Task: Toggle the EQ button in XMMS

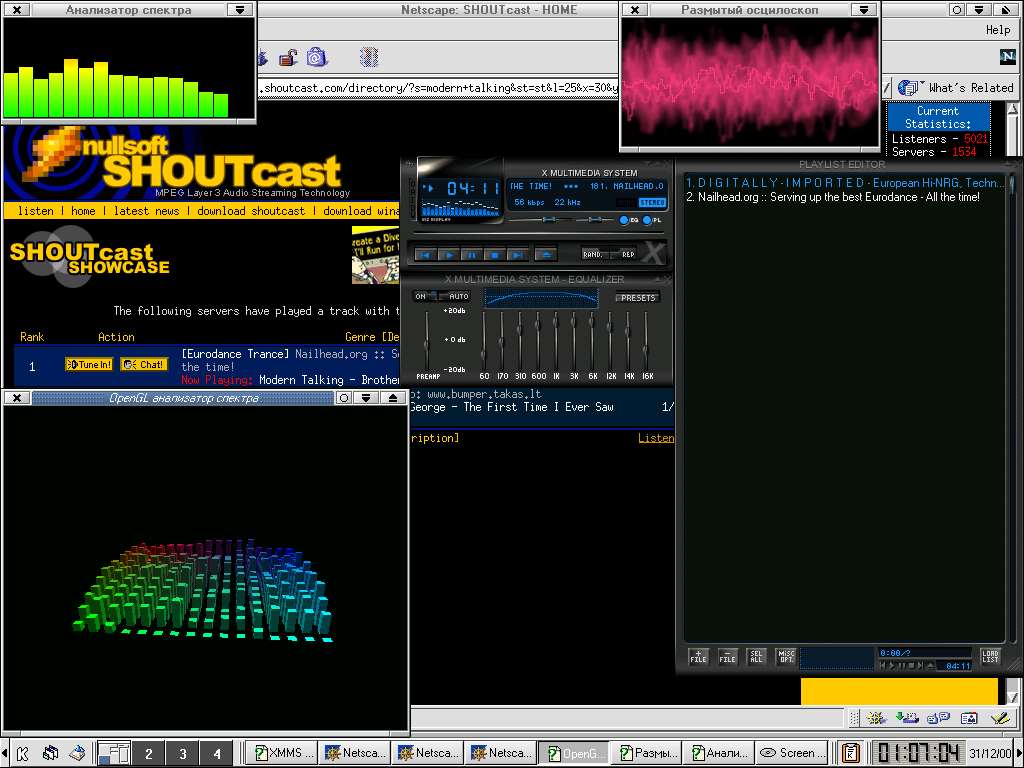Action: (x=630, y=220)
